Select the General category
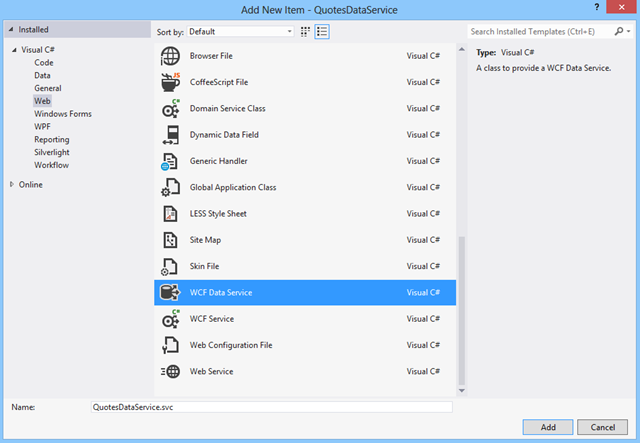 (48, 88)
